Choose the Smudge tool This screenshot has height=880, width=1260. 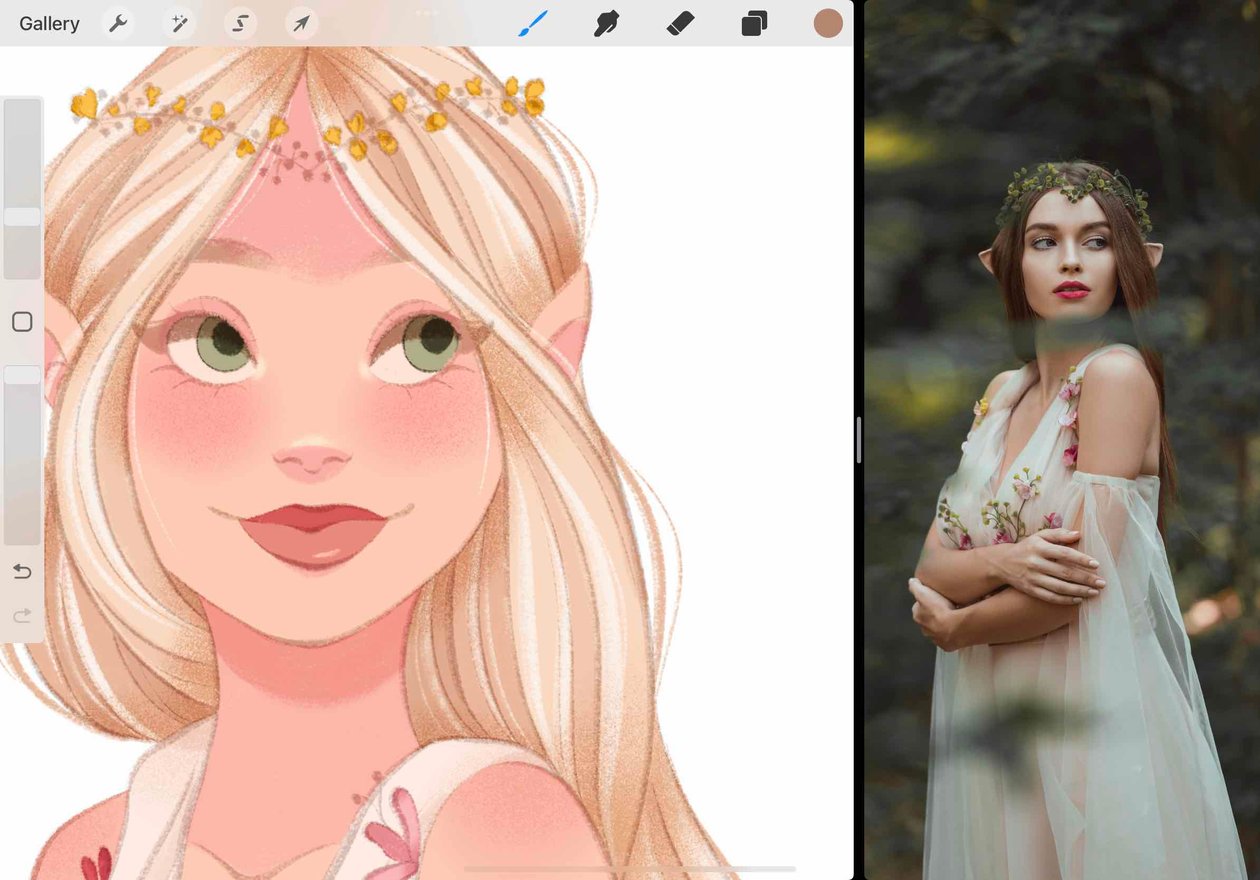pyautogui.click(x=606, y=23)
